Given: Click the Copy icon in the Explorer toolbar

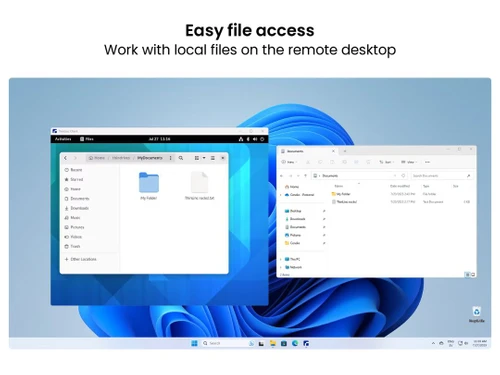Looking at the screenshot, I should point(320,162).
